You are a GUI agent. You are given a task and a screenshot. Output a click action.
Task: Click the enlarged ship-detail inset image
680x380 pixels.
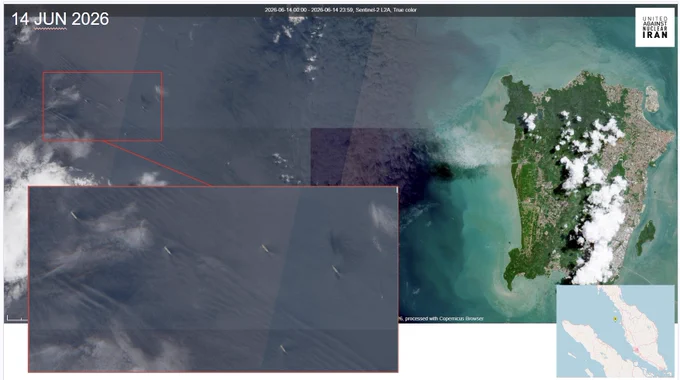click(x=213, y=279)
